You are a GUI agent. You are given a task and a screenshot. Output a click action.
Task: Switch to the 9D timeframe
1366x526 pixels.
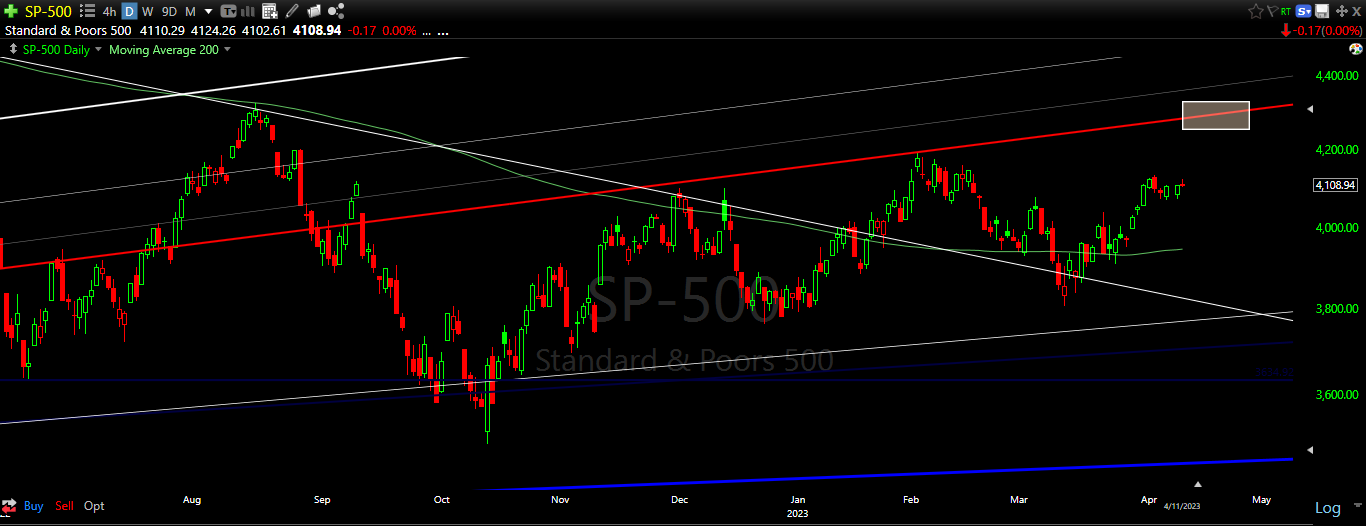click(x=169, y=11)
